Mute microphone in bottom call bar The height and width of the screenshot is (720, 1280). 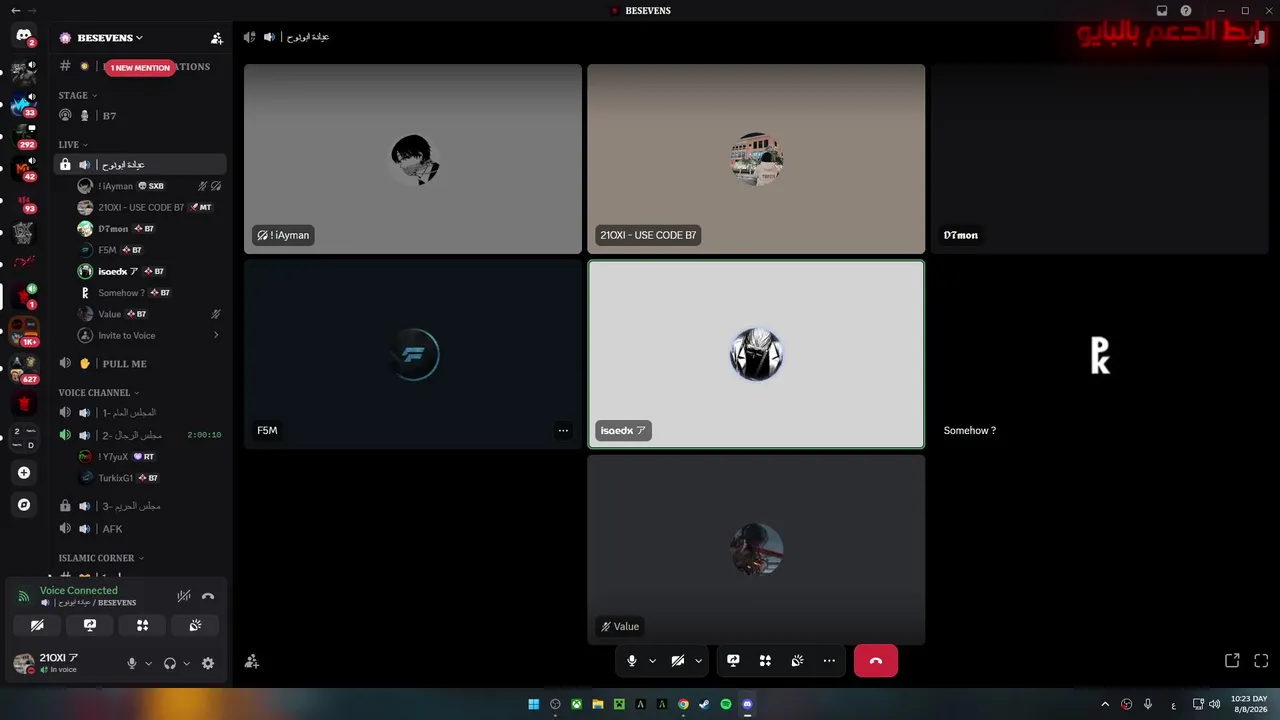point(632,661)
